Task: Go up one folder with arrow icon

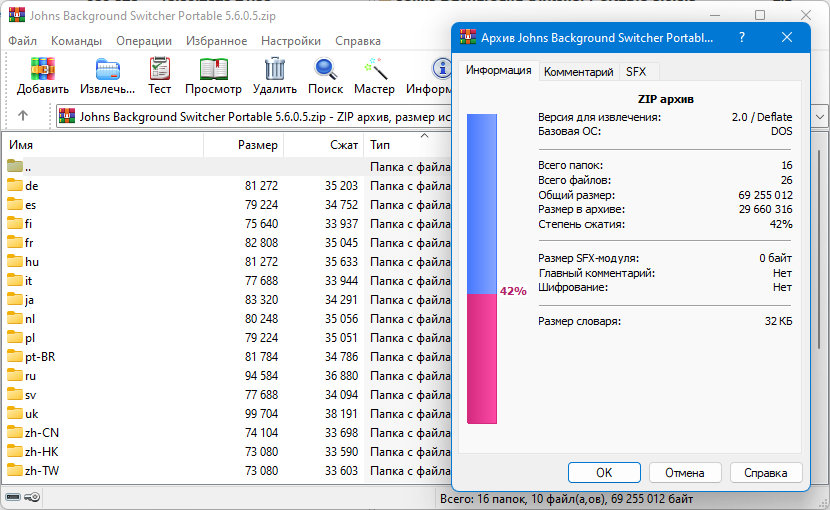Action: click(23, 116)
